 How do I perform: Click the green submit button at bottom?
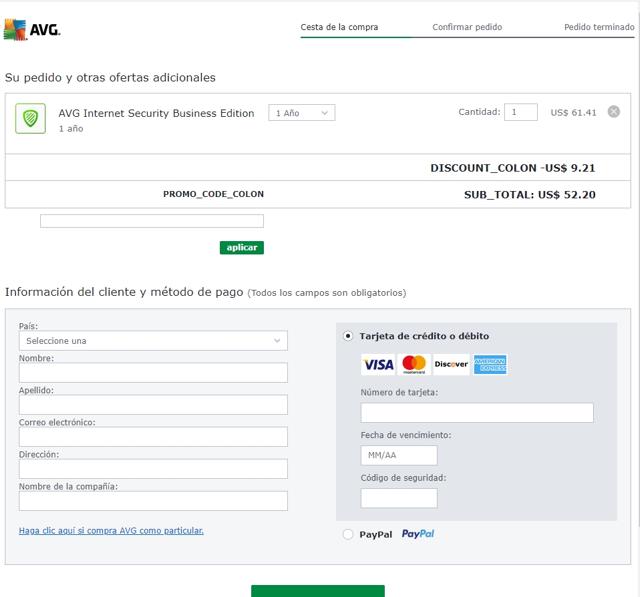point(318,591)
